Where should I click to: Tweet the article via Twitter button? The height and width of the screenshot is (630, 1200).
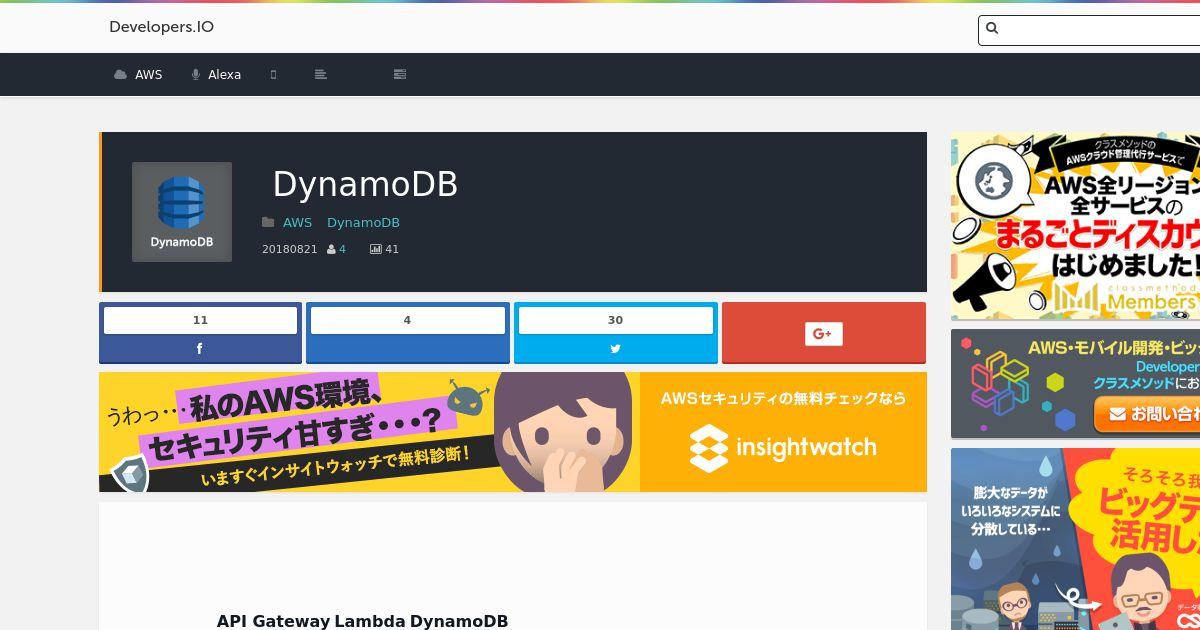tap(615, 333)
